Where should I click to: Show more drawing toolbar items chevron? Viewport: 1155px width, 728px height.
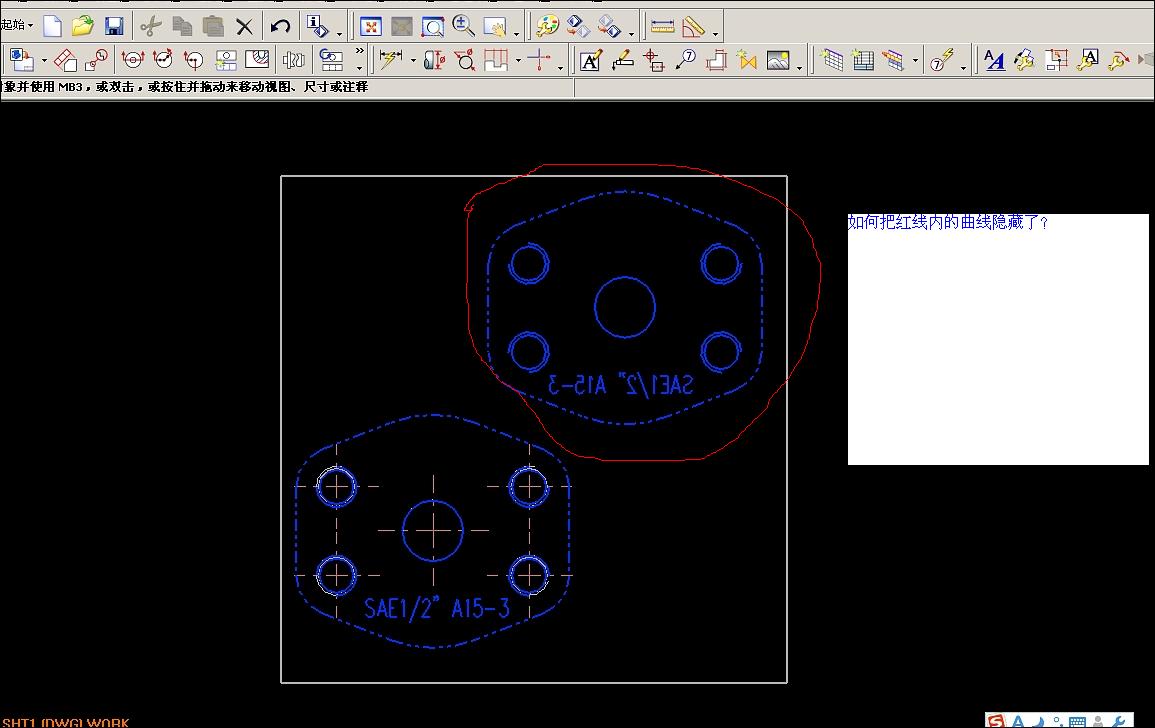coord(359,51)
